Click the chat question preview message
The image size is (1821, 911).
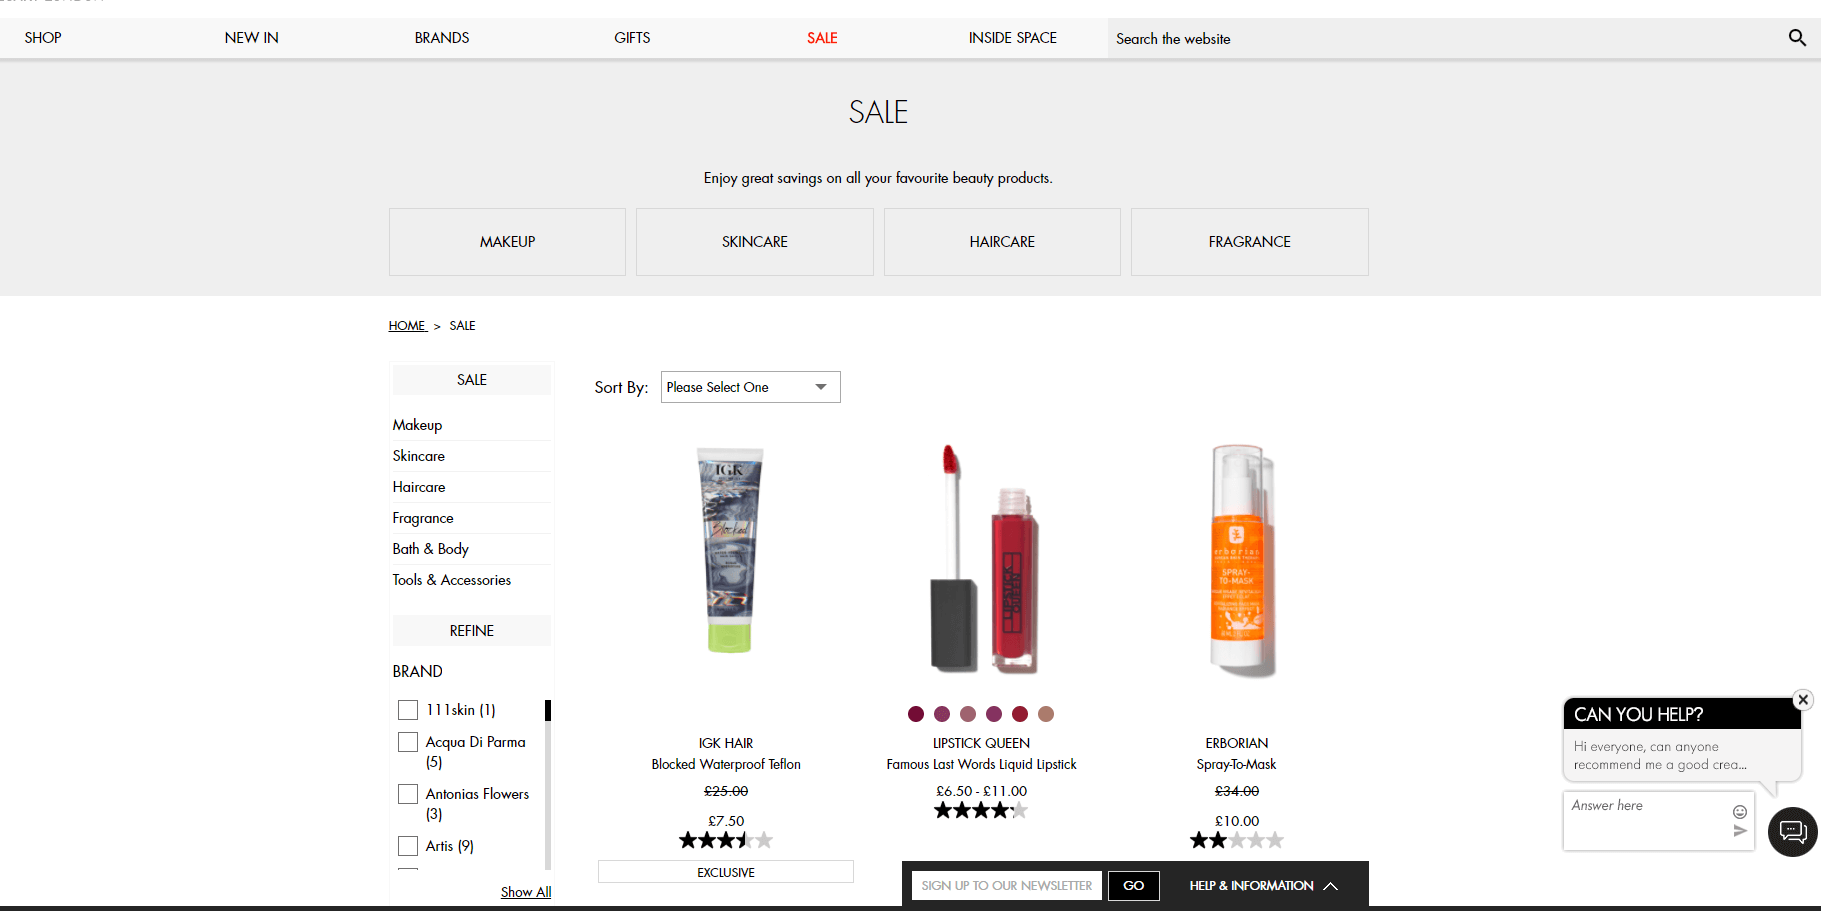[1682, 755]
